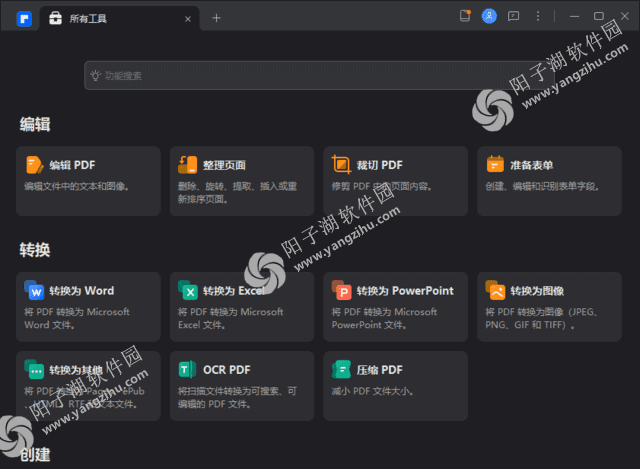Screen dimensions: 640x469
Task: Focus the 功能搜索 search field
Action: click(319, 76)
